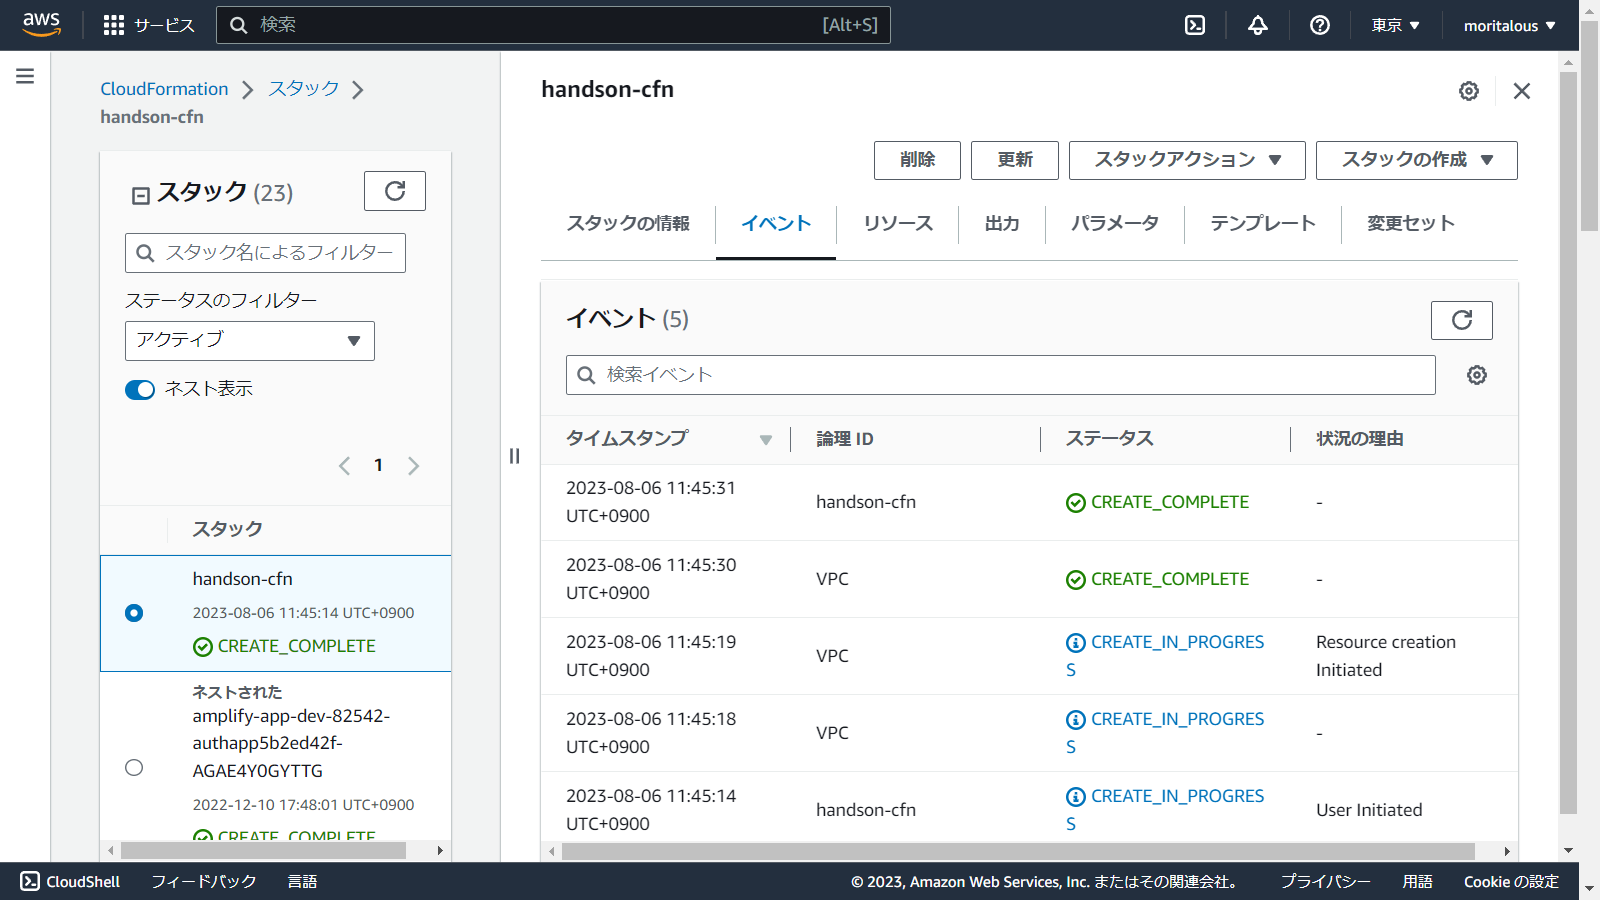
Task: Open the help question mark icon
Action: point(1319,24)
